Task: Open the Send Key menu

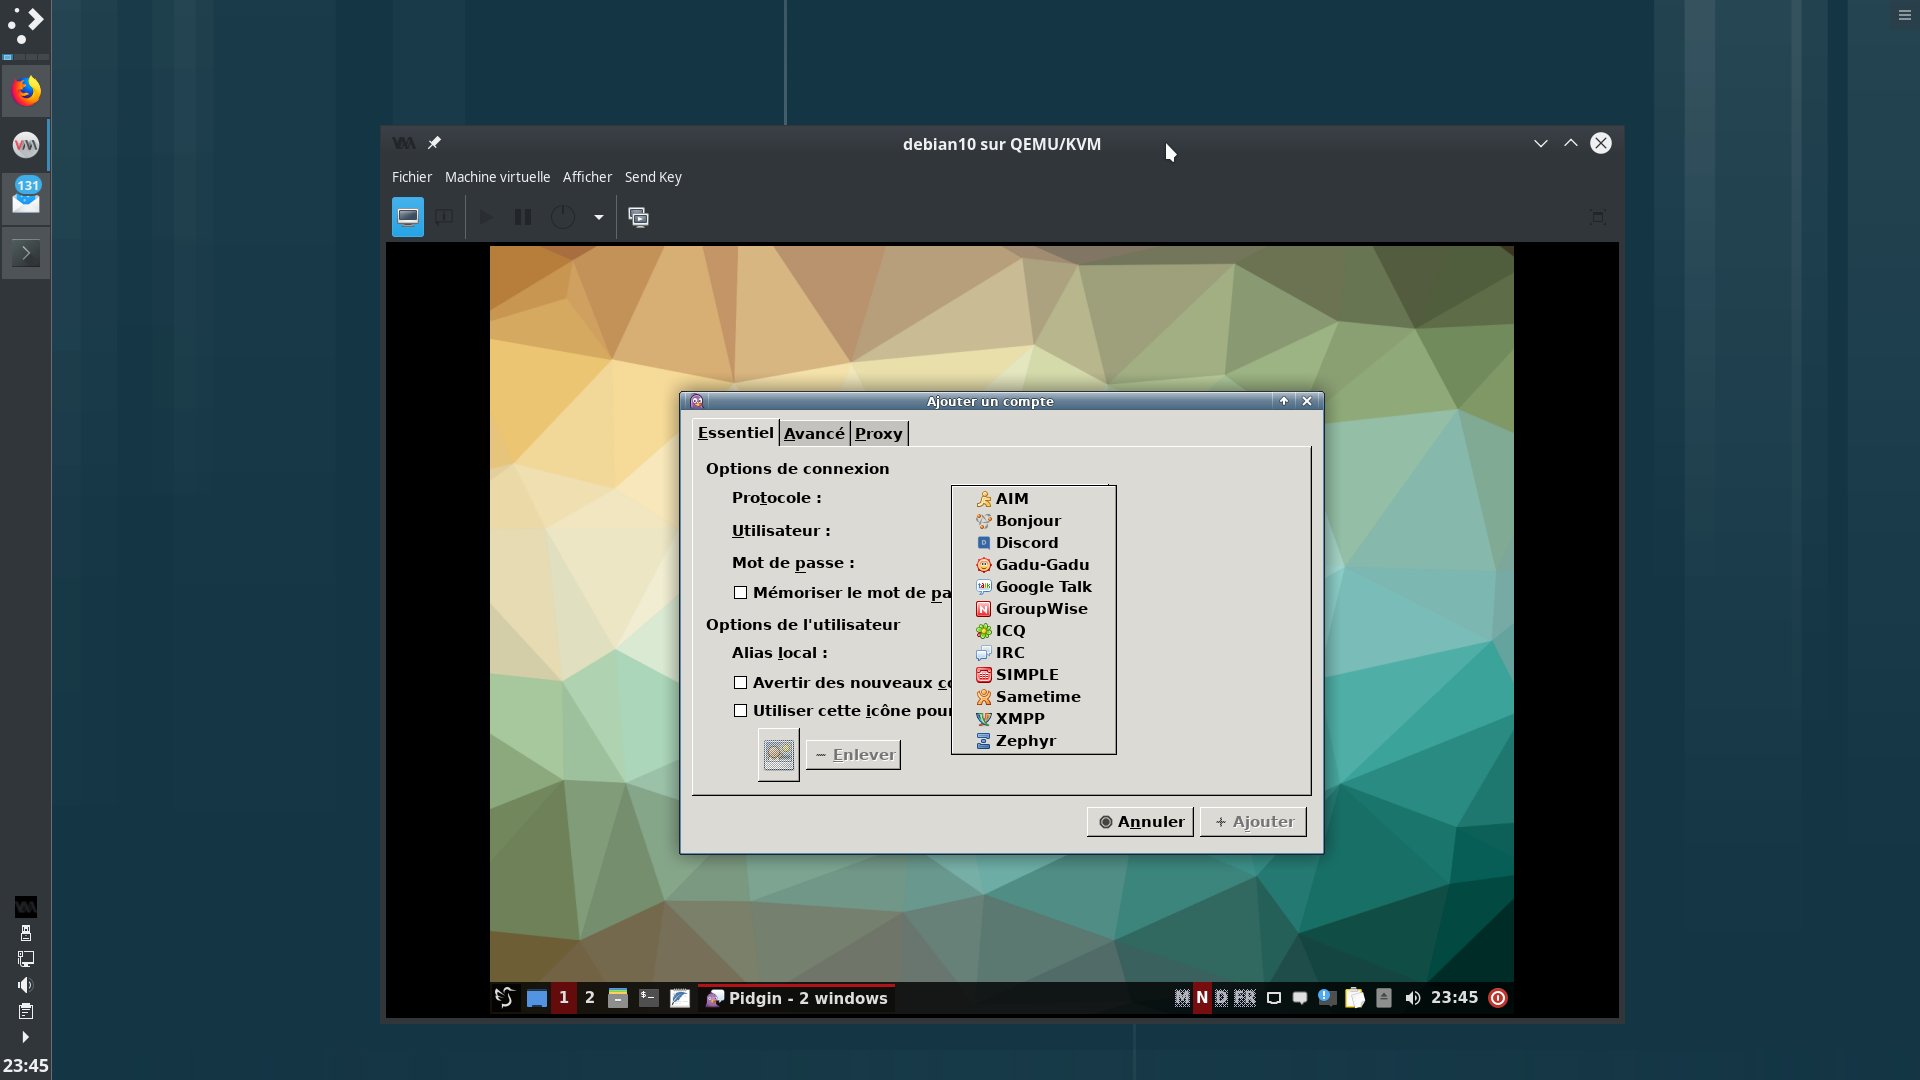Action: pos(653,177)
